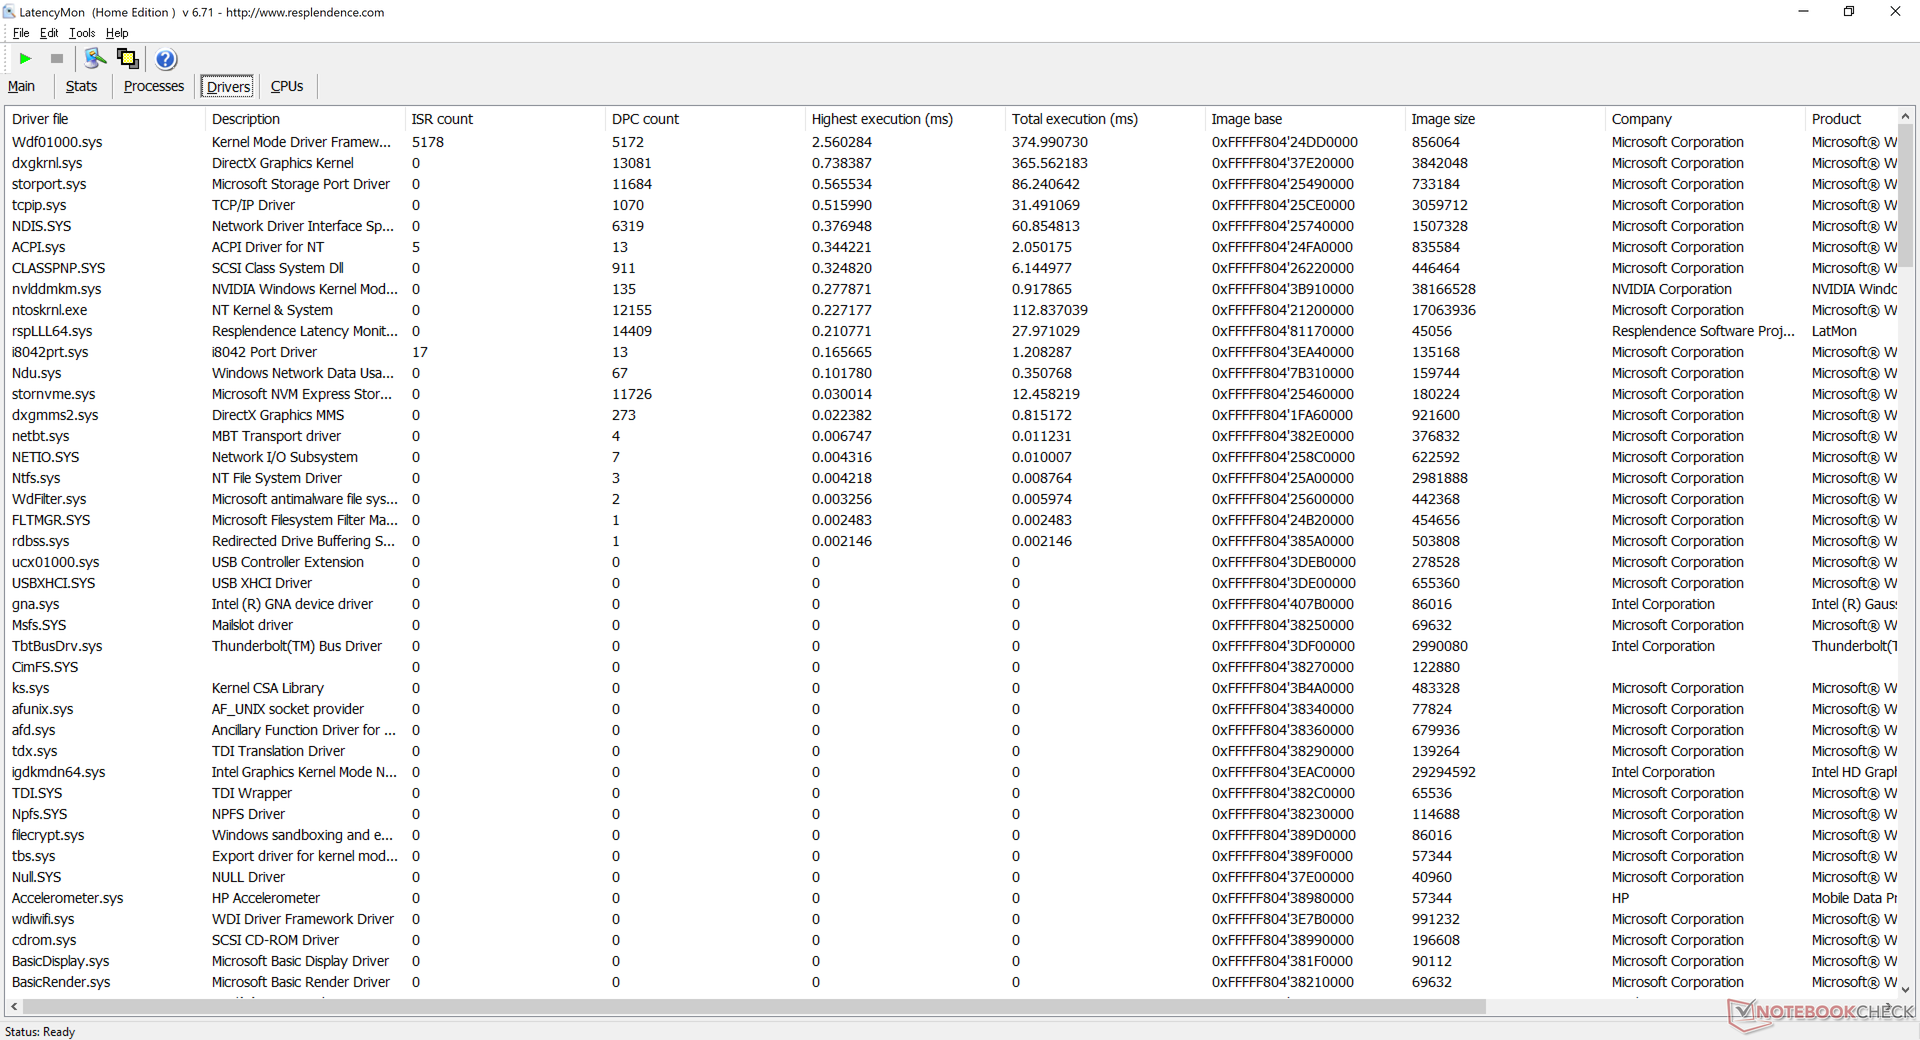
Task: Click the DirectX Graphics MMS description
Action: (278, 415)
